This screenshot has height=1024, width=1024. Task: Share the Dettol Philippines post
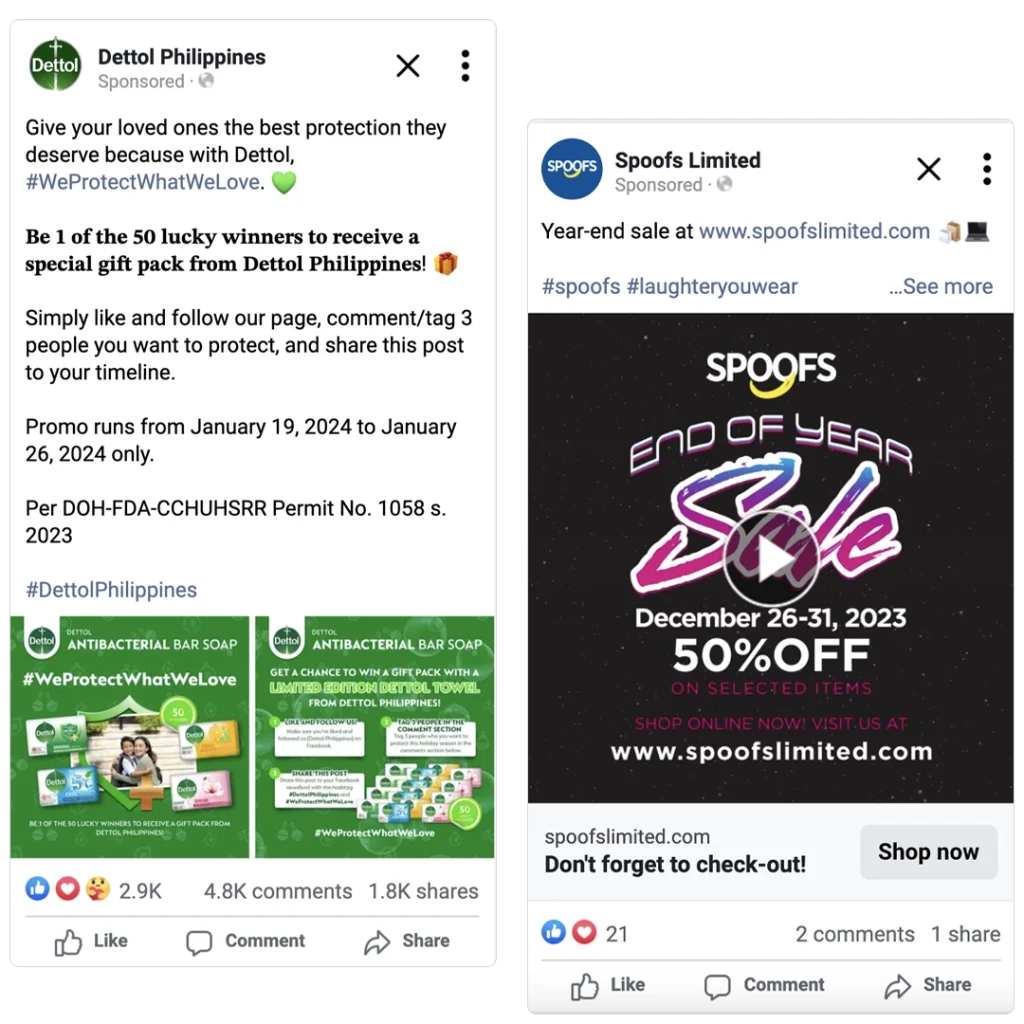click(x=407, y=941)
